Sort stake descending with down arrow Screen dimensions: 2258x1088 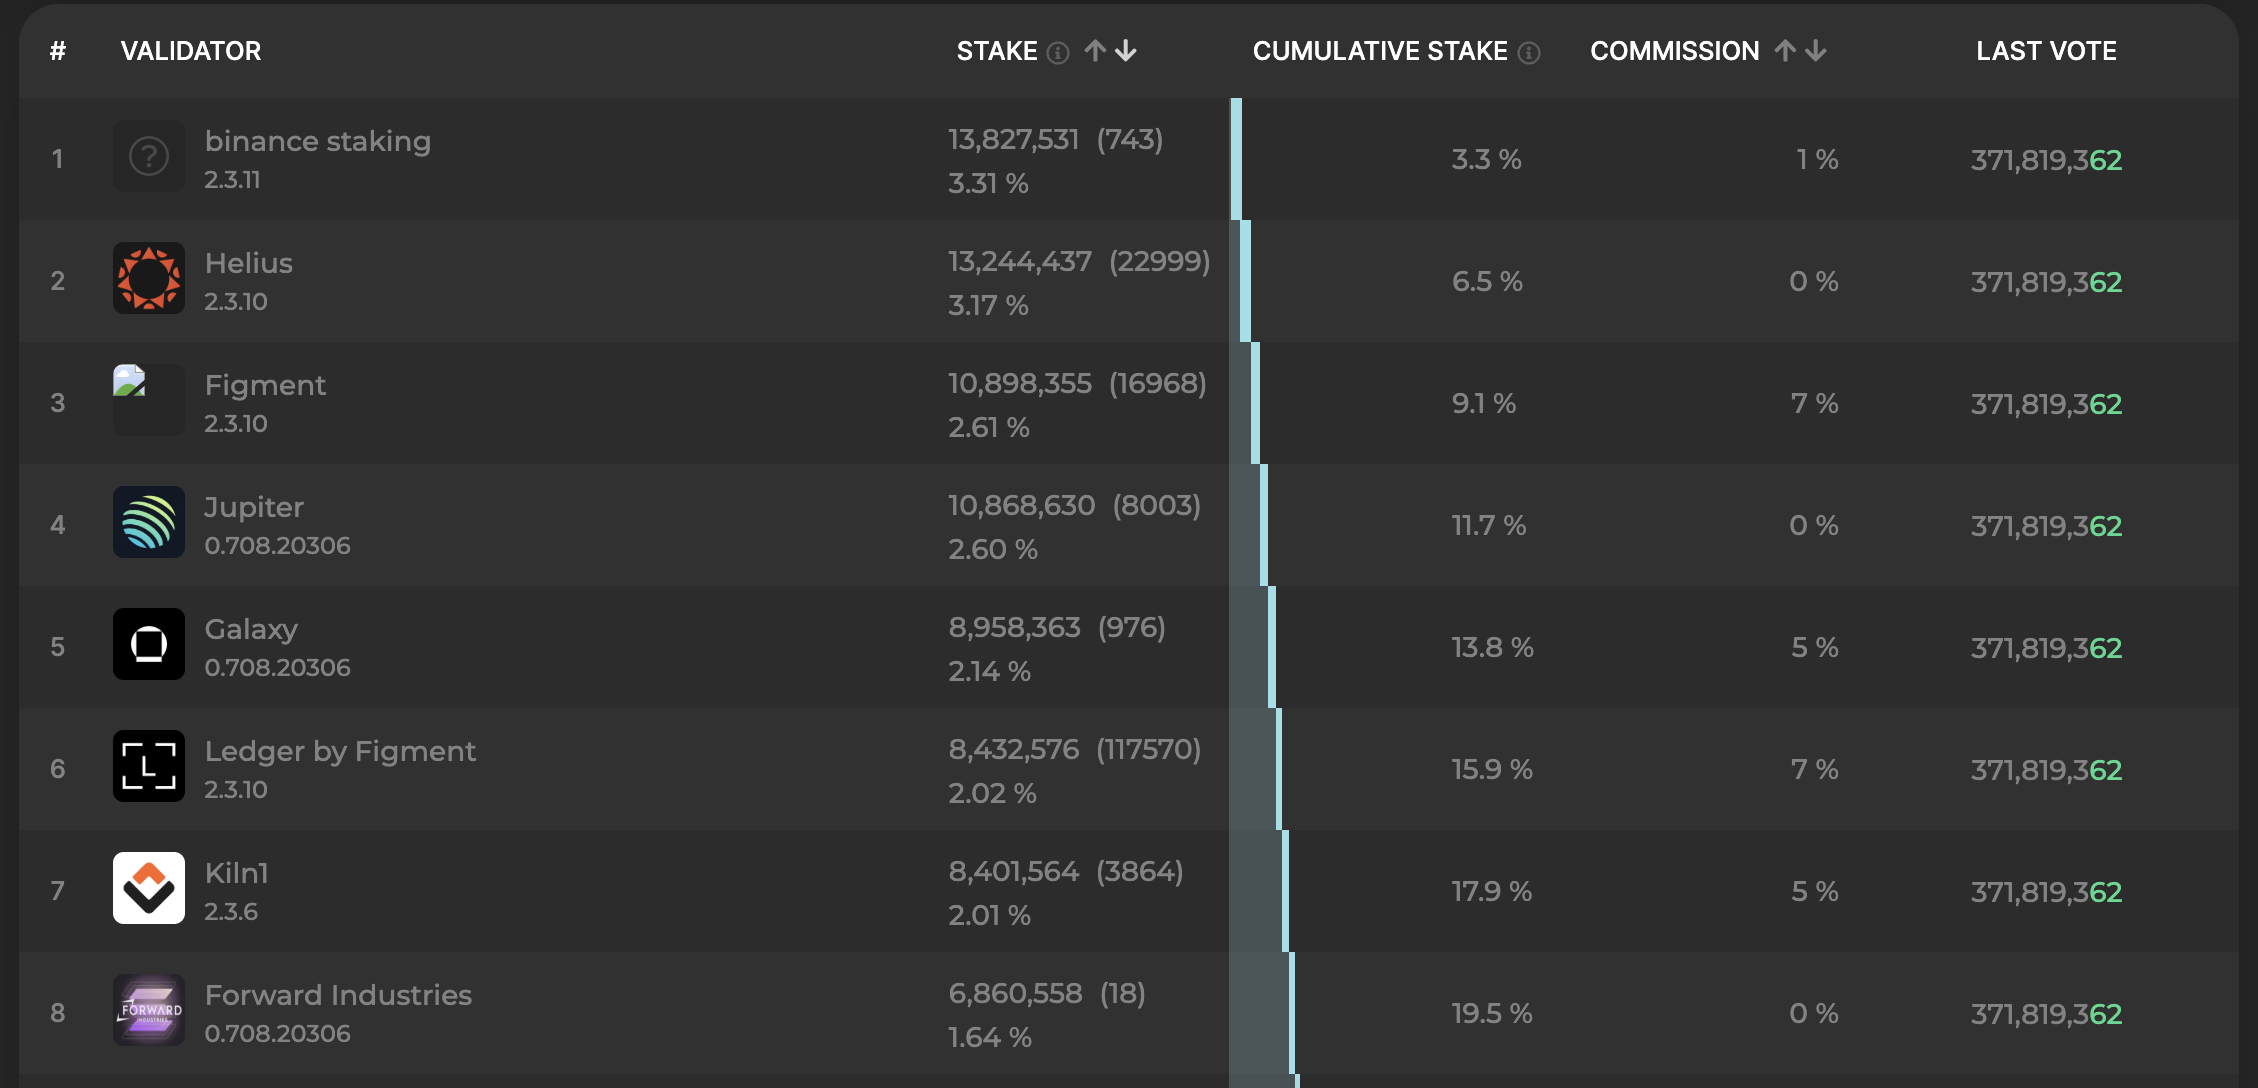(1126, 51)
